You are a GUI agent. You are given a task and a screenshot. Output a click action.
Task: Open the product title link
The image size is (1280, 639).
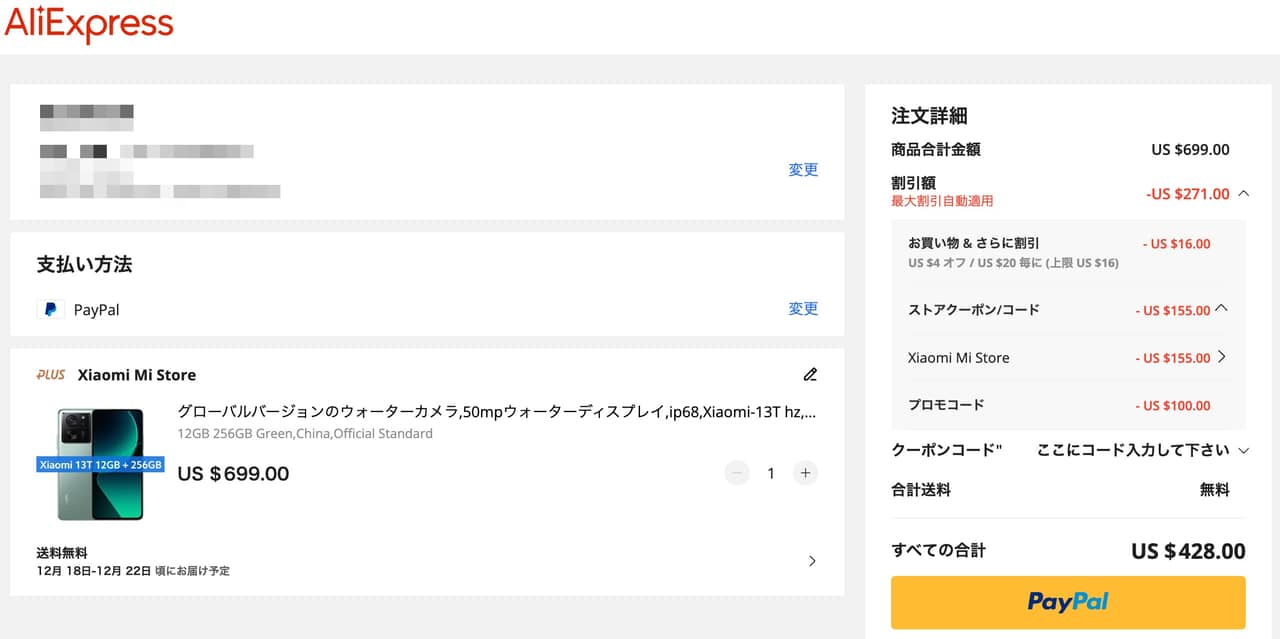click(x=496, y=412)
